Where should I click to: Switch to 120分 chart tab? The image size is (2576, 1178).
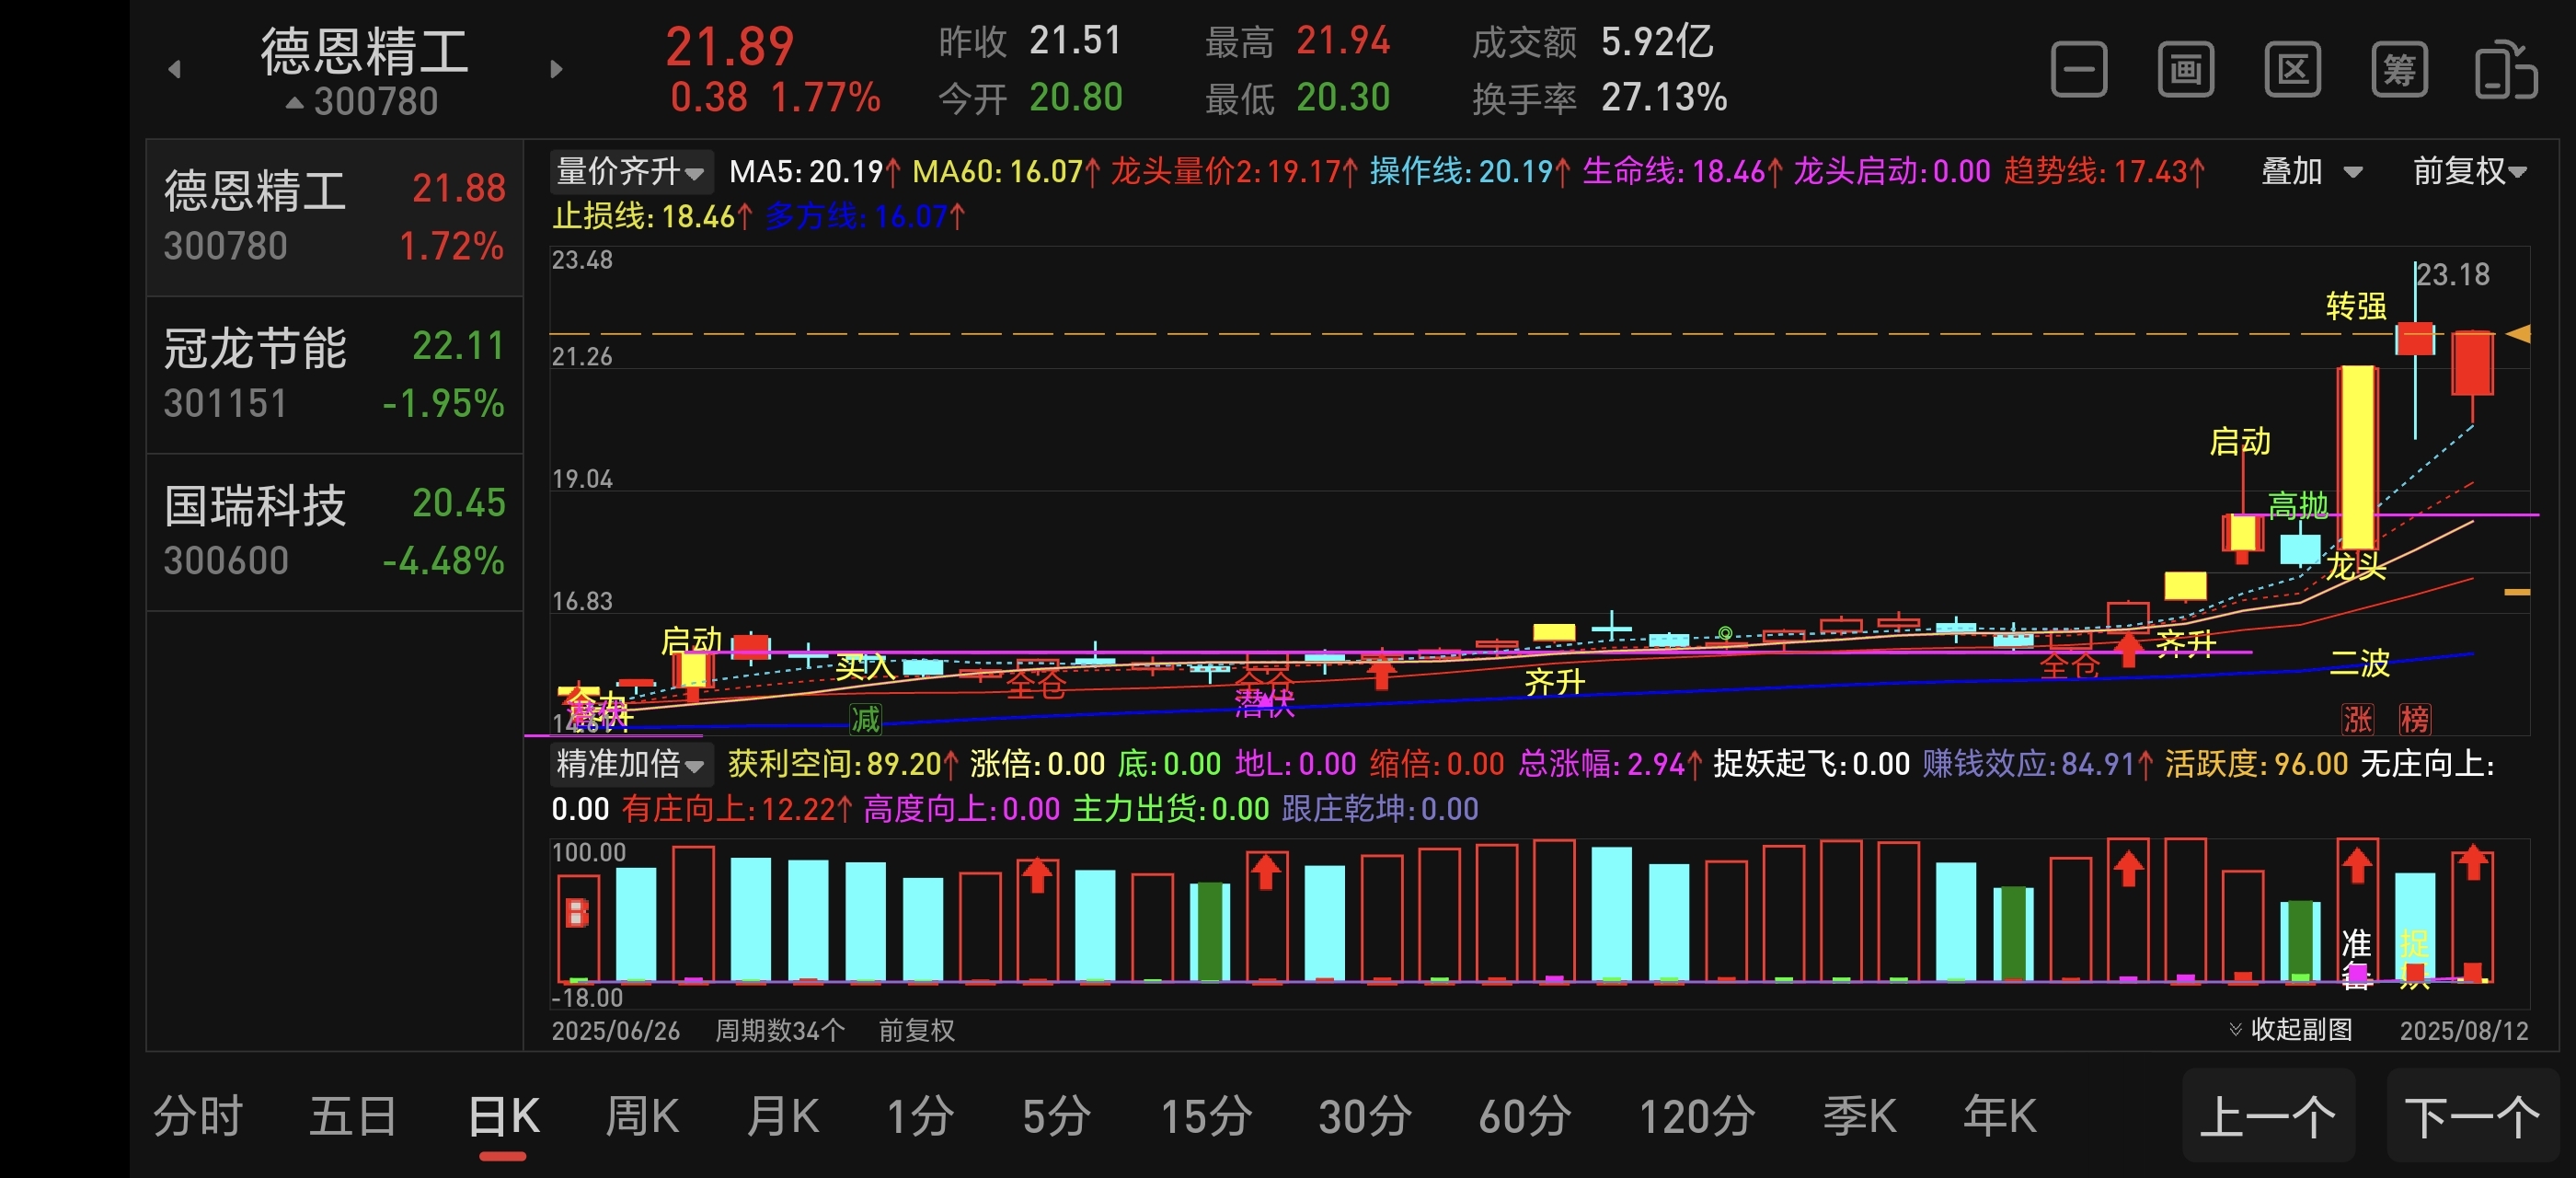pyautogui.click(x=1697, y=1115)
